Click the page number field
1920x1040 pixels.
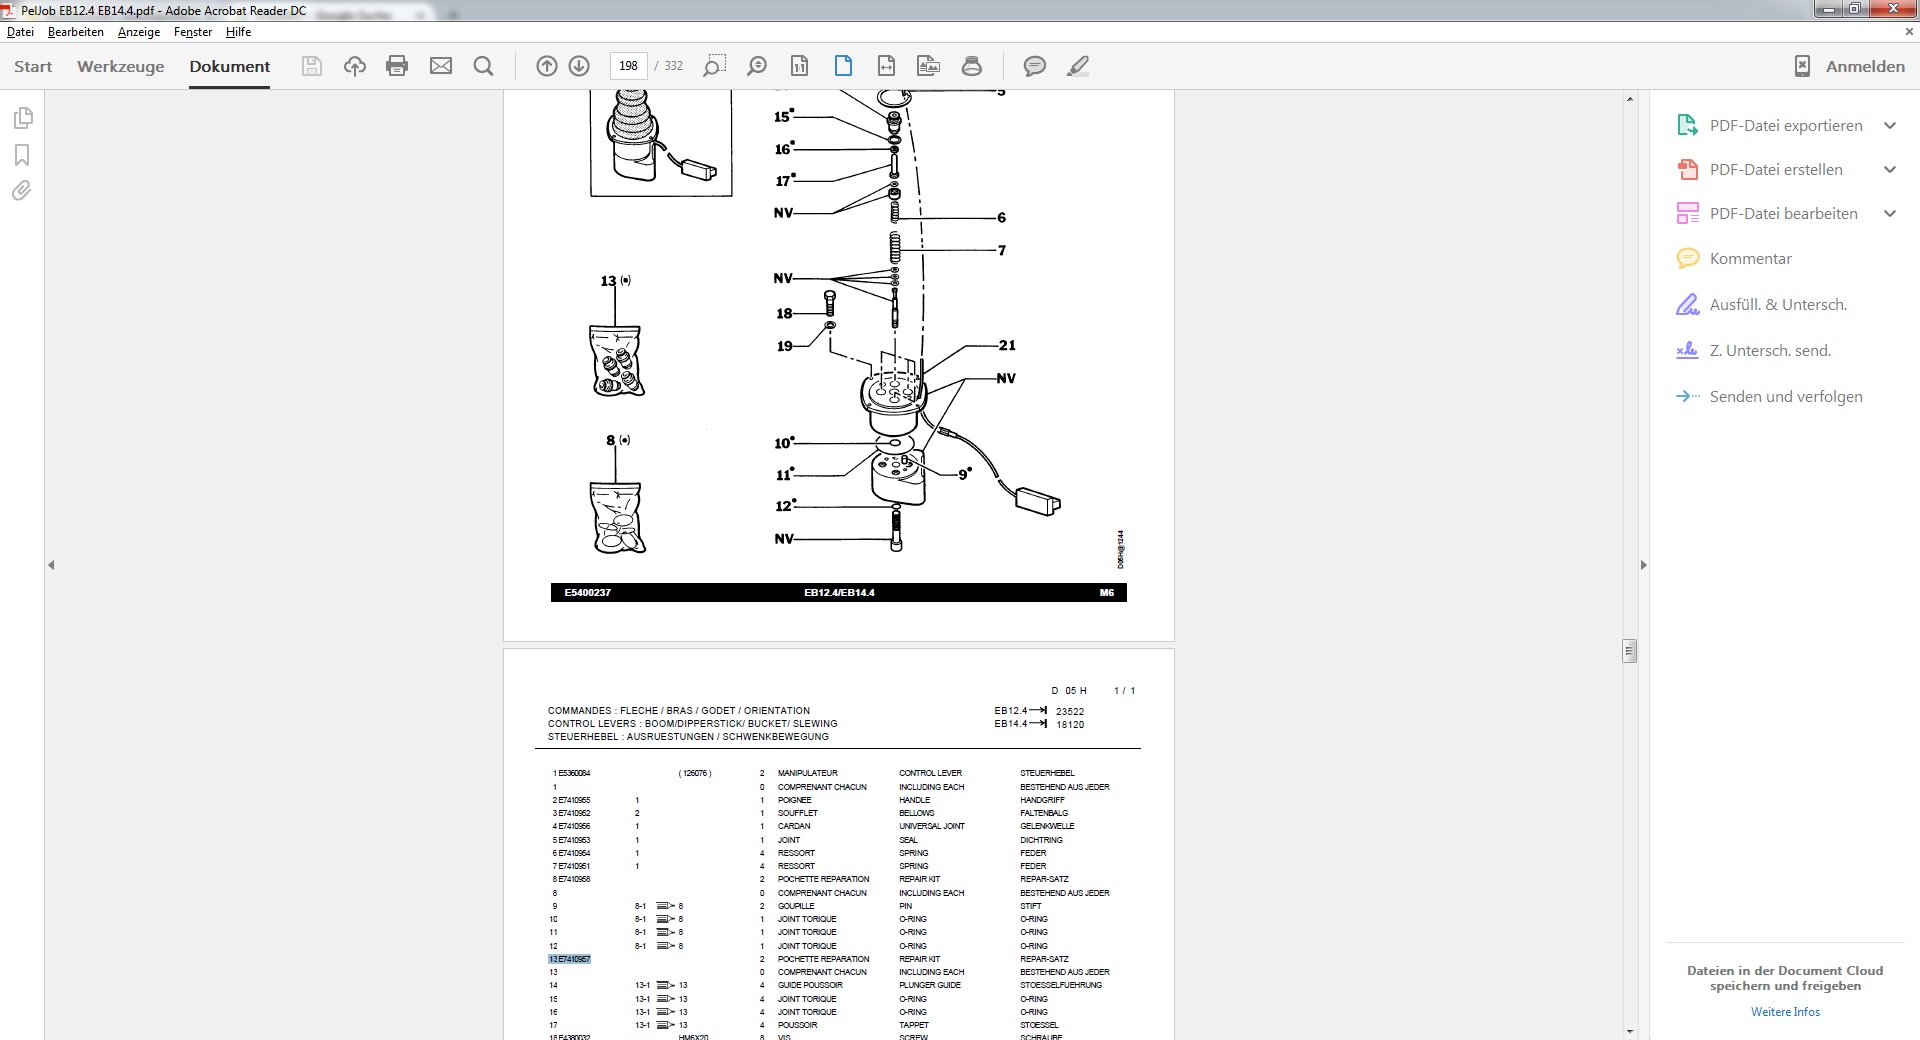[x=628, y=66]
